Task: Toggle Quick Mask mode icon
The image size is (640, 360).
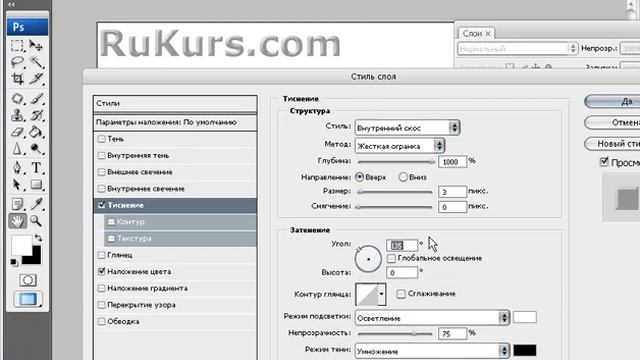Action: (x=28, y=280)
